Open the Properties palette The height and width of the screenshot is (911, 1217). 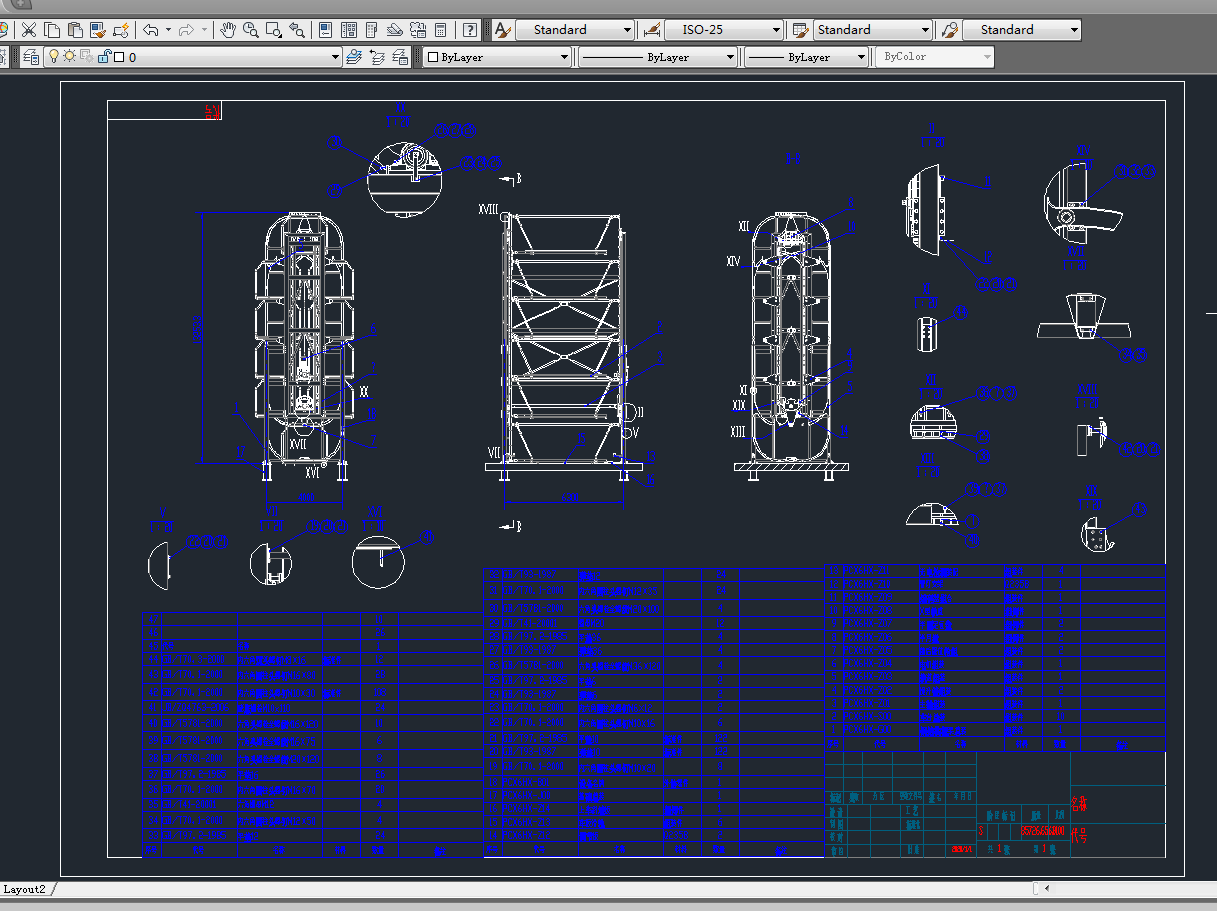tap(326, 30)
